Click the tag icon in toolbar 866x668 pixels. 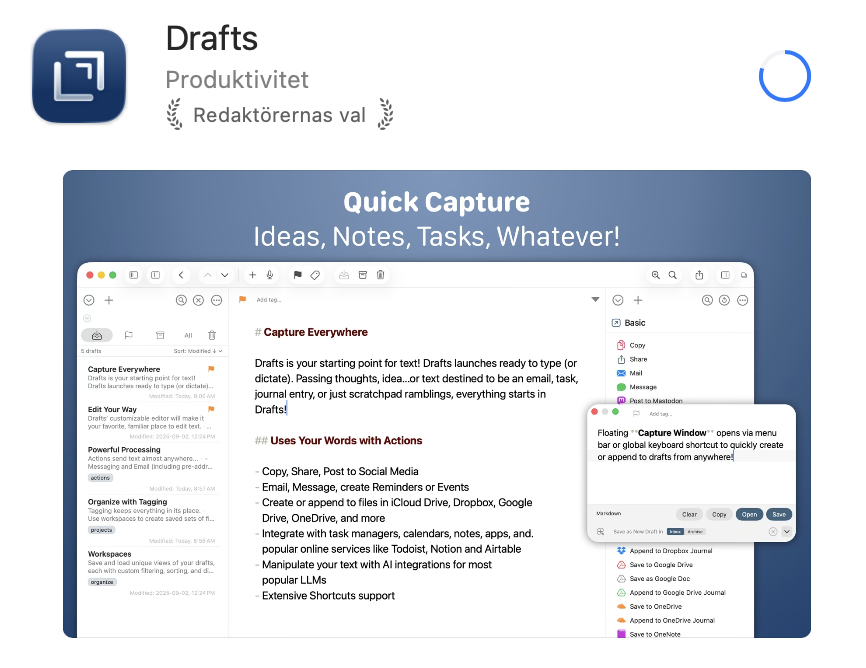click(315, 275)
